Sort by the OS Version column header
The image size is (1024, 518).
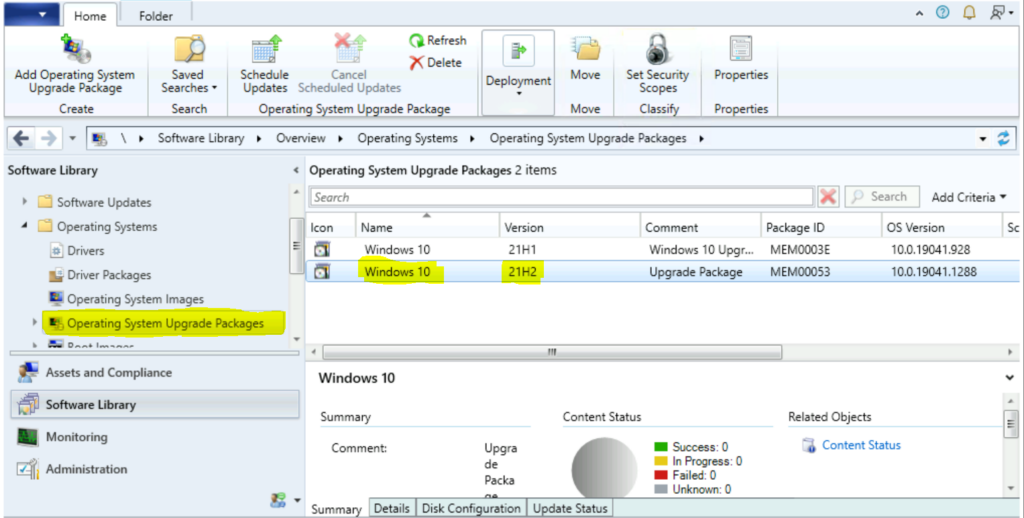(941, 227)
